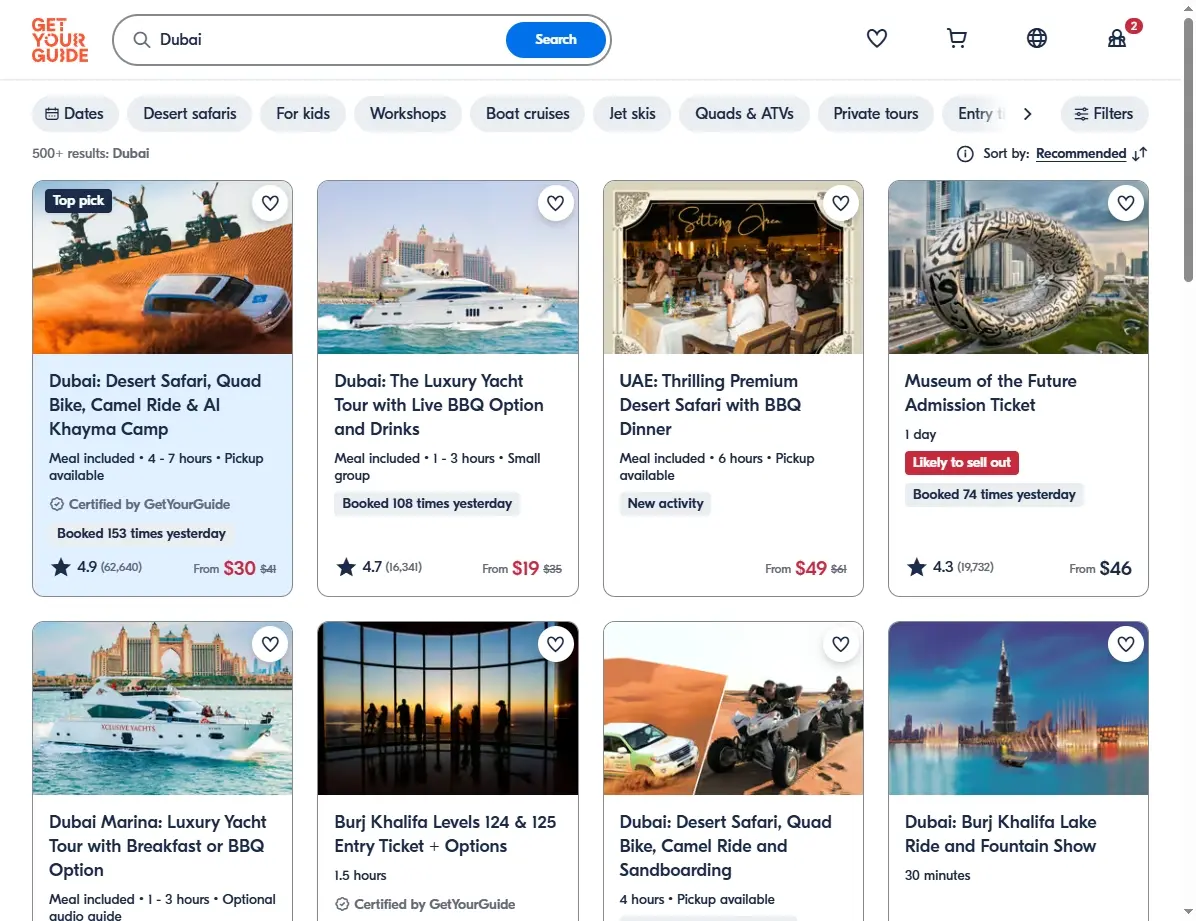Click the page vertical scrollbar thumb

(x=1188, y=150)
